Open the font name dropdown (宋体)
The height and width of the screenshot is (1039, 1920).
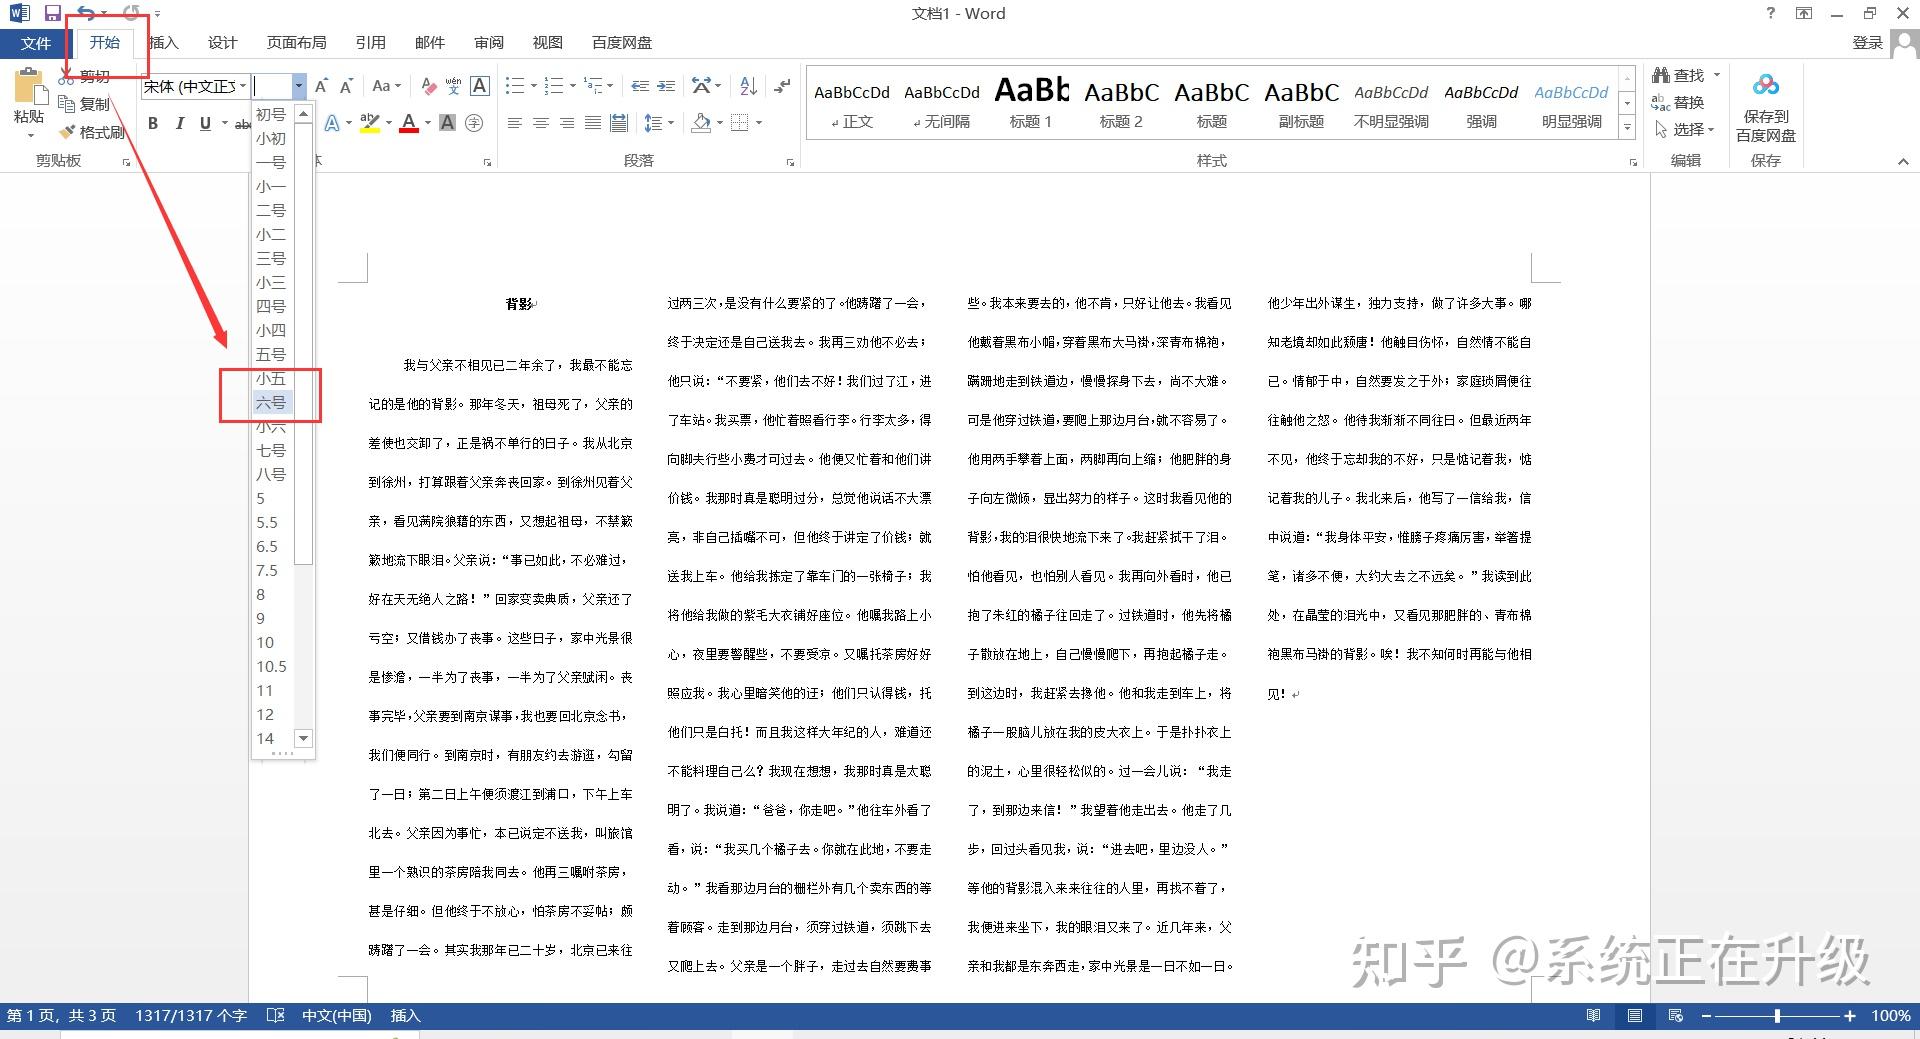coord(243,86)
